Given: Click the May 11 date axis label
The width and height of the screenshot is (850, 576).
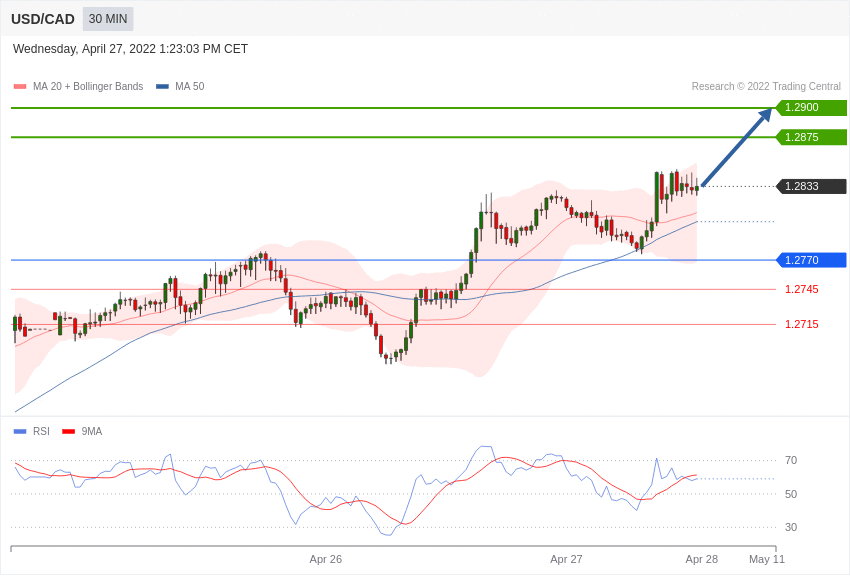Looking at the screenshot, I should (767, 559).
